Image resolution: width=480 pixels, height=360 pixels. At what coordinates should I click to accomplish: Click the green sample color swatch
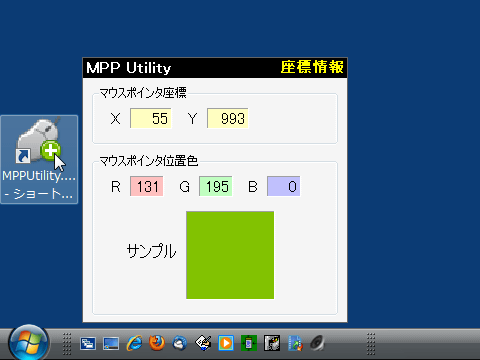pos(230,255)
